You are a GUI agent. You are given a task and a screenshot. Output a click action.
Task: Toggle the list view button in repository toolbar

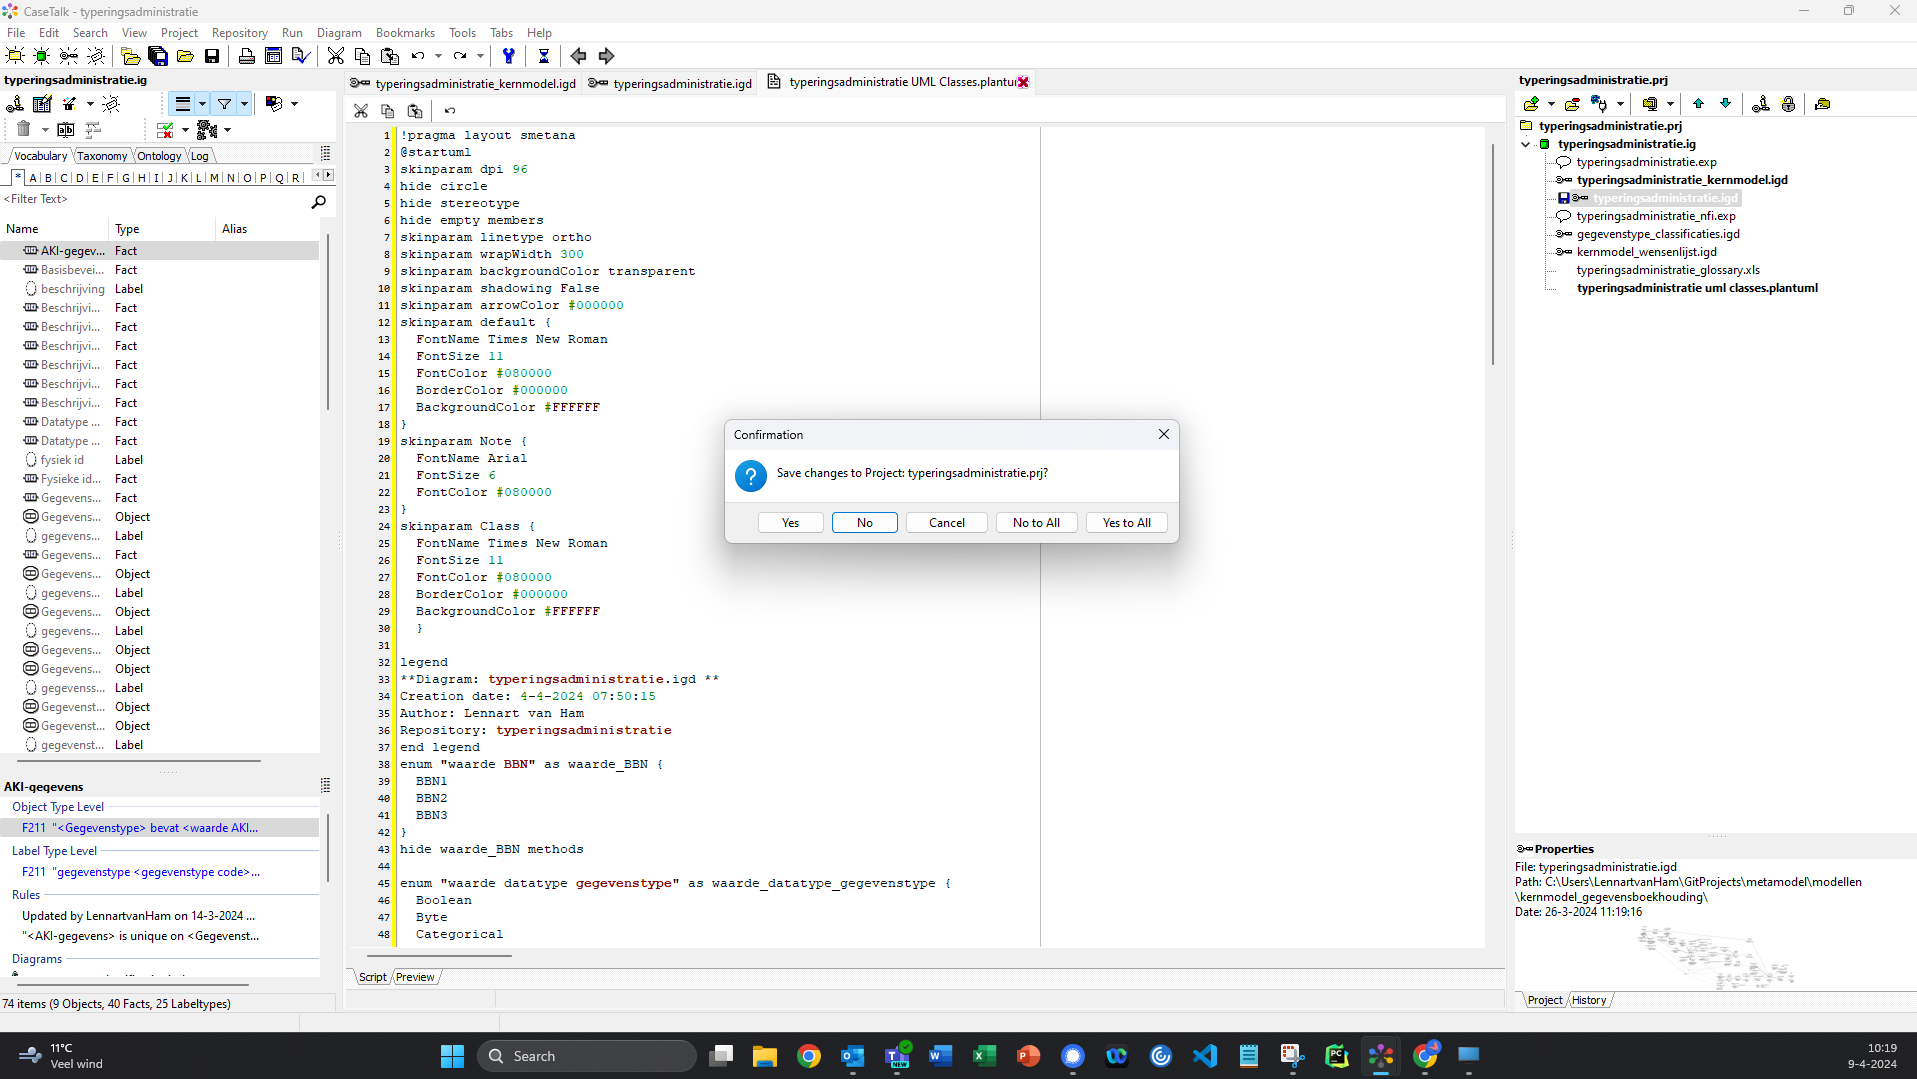pyautogui.click(x=183, y=104)
